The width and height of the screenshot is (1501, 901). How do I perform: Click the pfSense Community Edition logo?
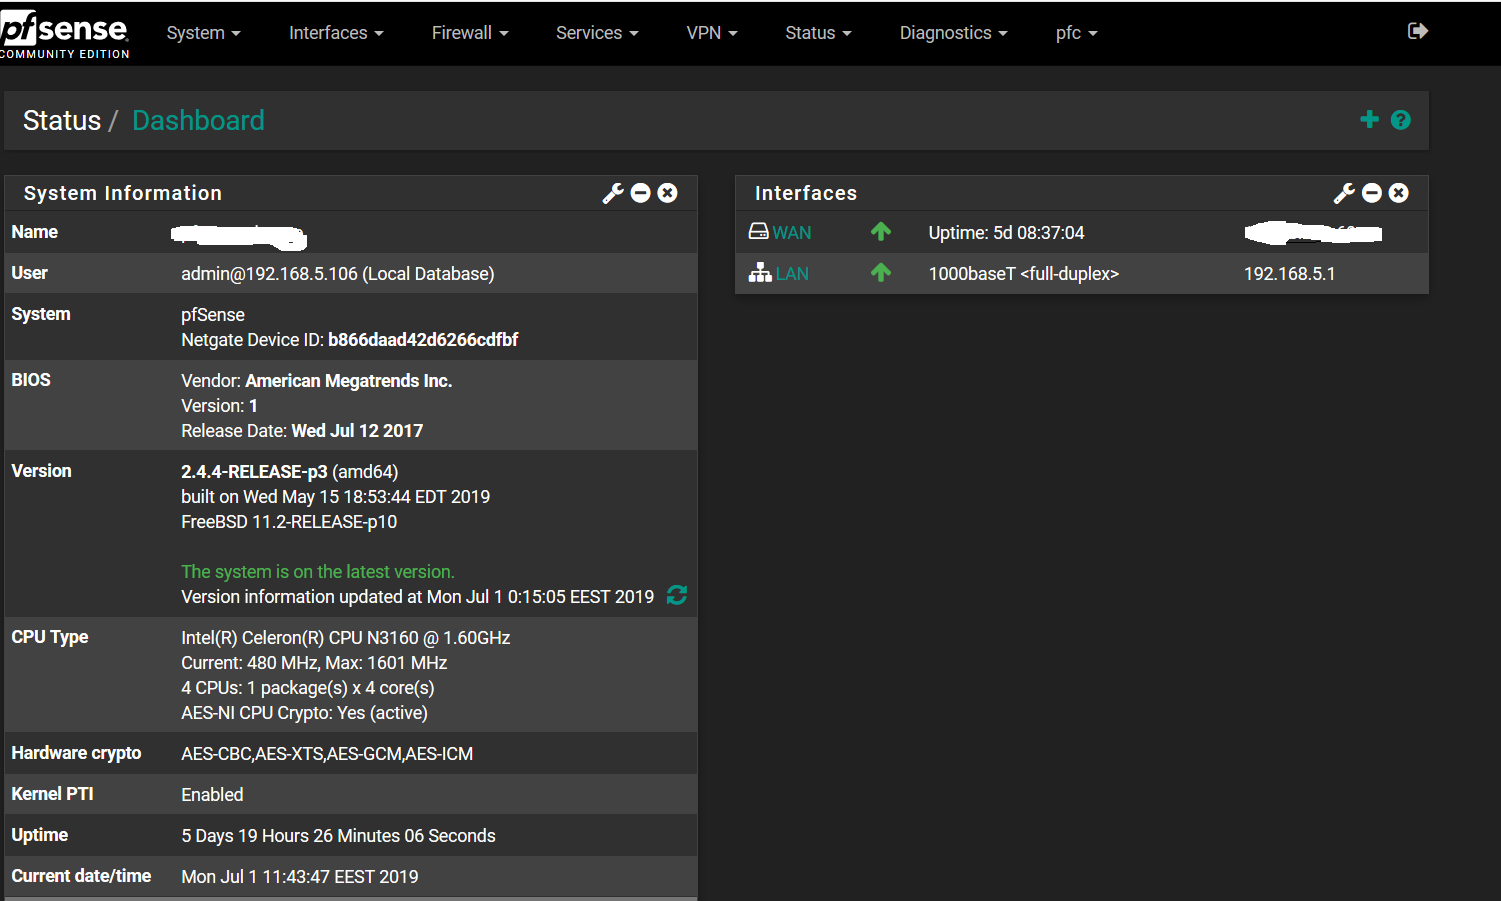[x=64, y=35]
